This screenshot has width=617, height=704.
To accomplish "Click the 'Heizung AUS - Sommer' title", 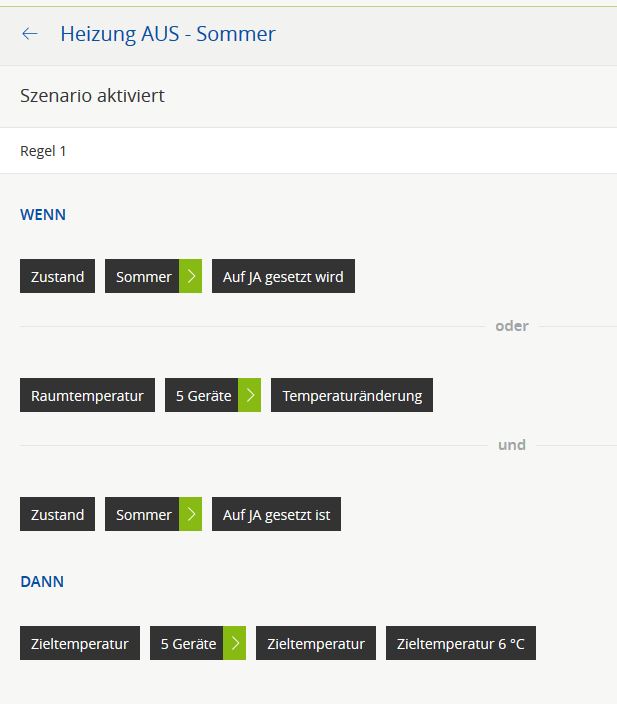I will pos(168,34).
